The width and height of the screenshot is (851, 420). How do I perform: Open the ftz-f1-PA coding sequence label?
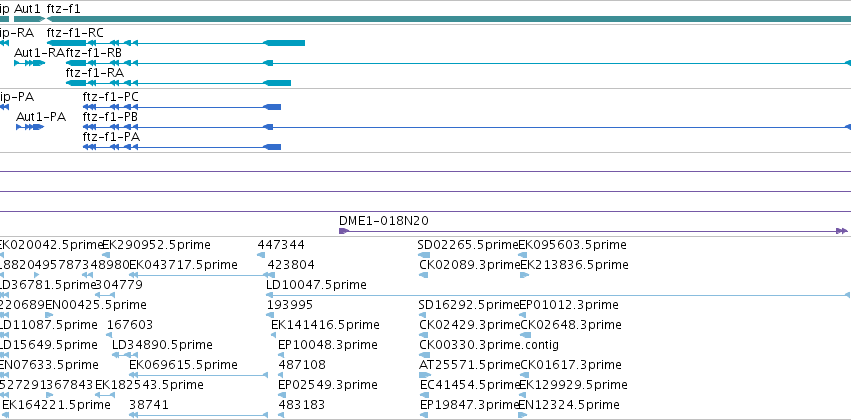coord(111,137)
